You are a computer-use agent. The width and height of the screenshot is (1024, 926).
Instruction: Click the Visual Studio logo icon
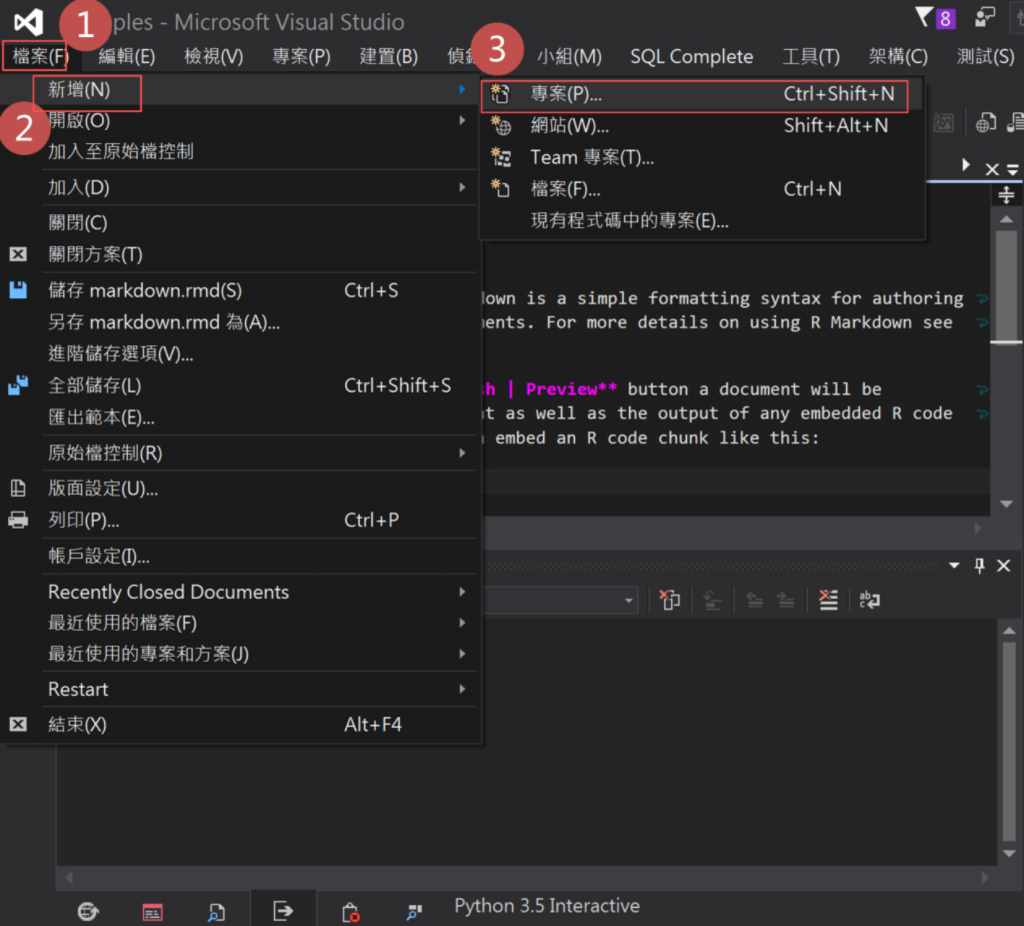[28, 22]
